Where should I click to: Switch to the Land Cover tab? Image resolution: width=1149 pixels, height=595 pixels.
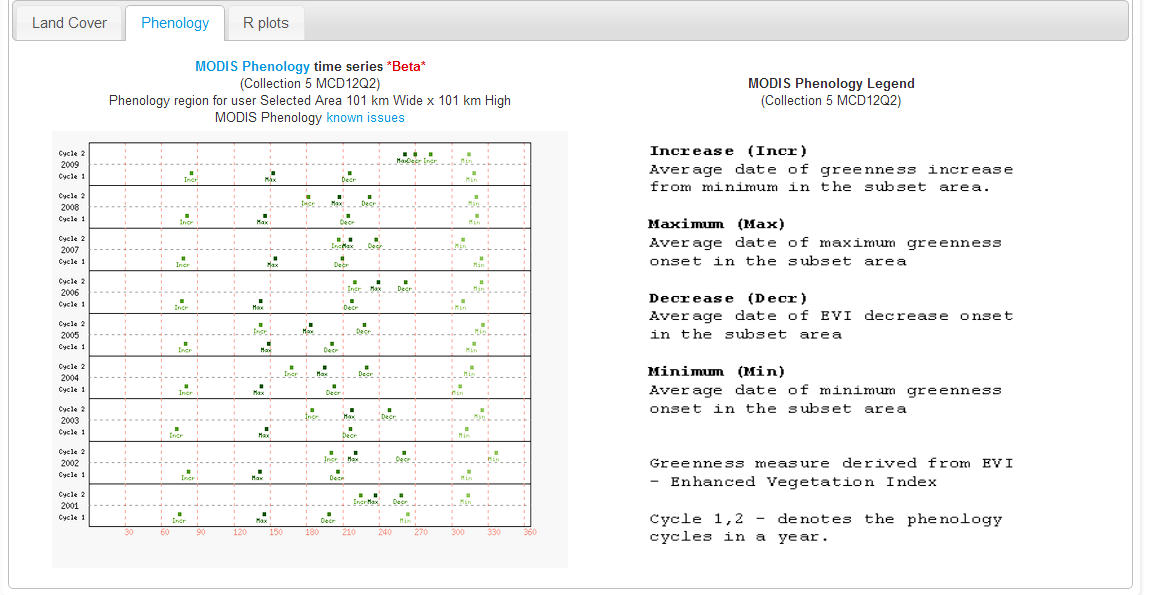click(x=69, y=23)
